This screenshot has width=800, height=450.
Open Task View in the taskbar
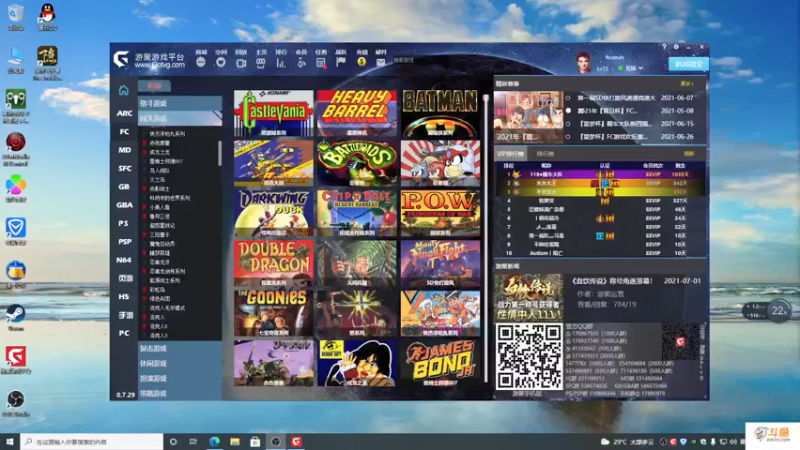(193, 441)
